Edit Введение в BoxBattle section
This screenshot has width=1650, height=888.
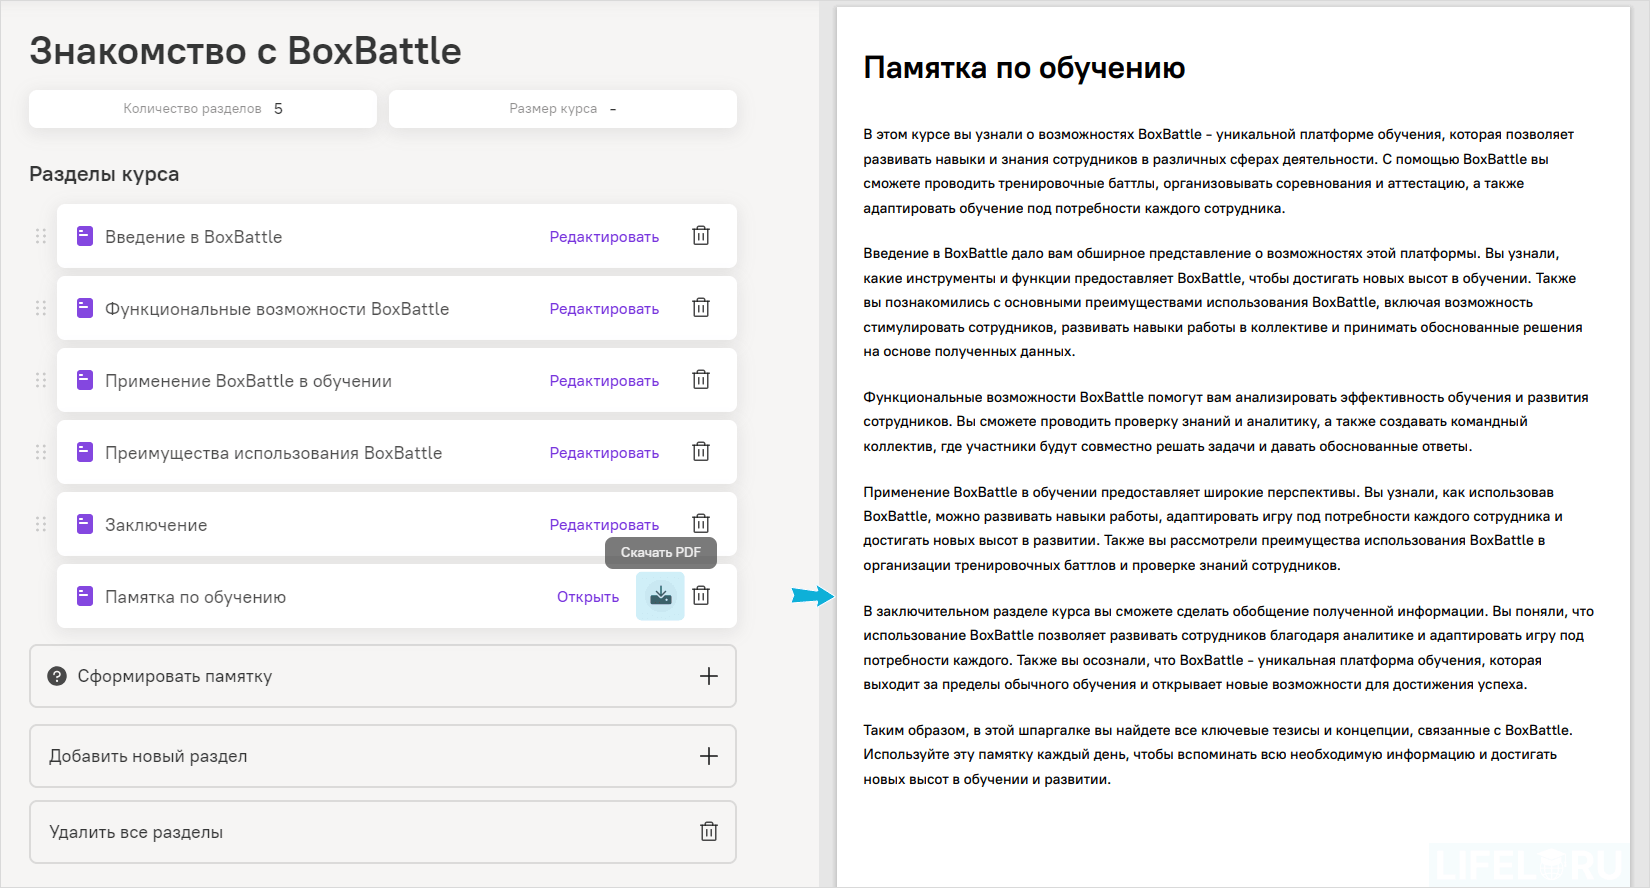(604, 237)
